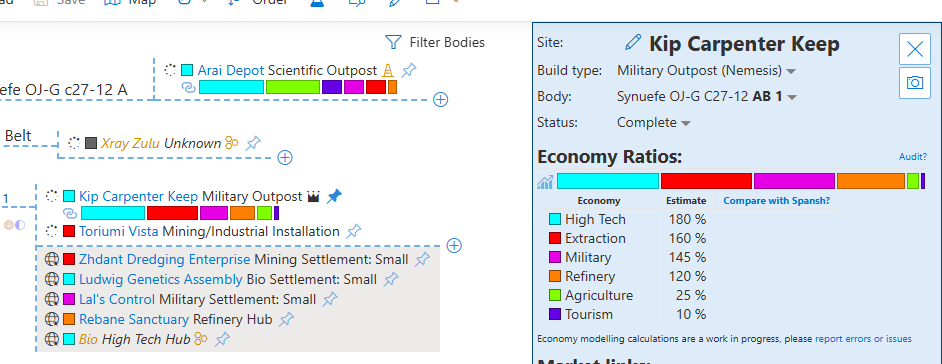The image size is (942, 364).
Task: Open the Audit? link
Action: (x=913, y=157)
